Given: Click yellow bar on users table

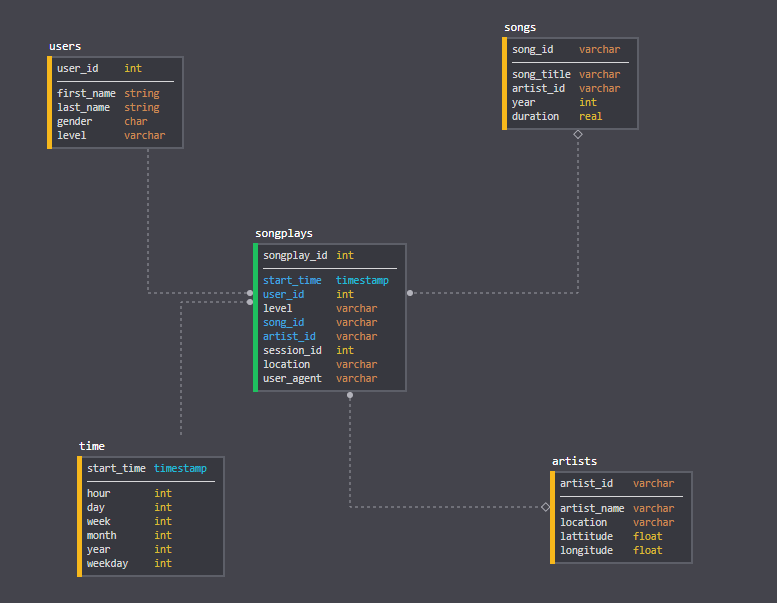Looking at the screenshot, I should 50,103.
